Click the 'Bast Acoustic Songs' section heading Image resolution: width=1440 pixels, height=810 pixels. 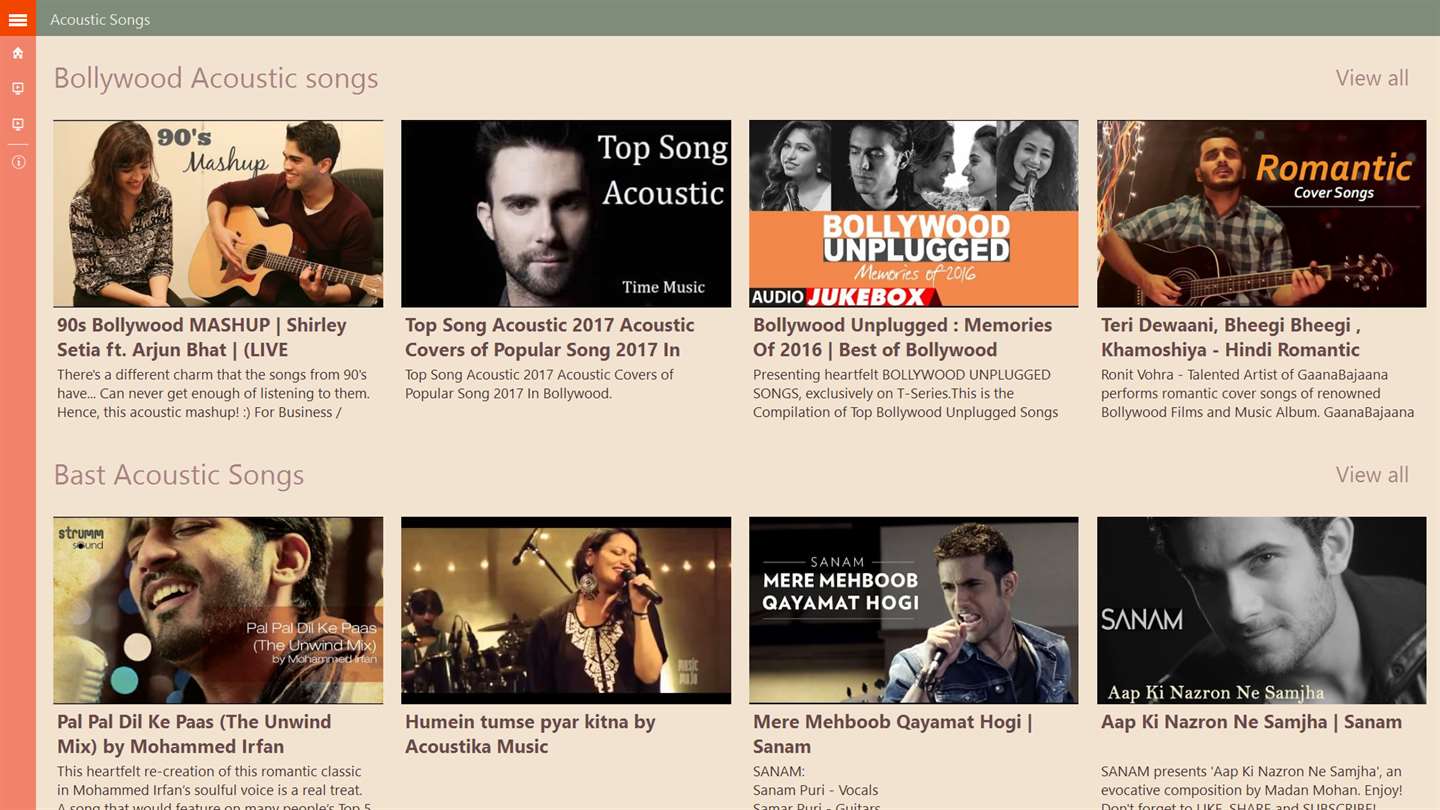point(179,475)
